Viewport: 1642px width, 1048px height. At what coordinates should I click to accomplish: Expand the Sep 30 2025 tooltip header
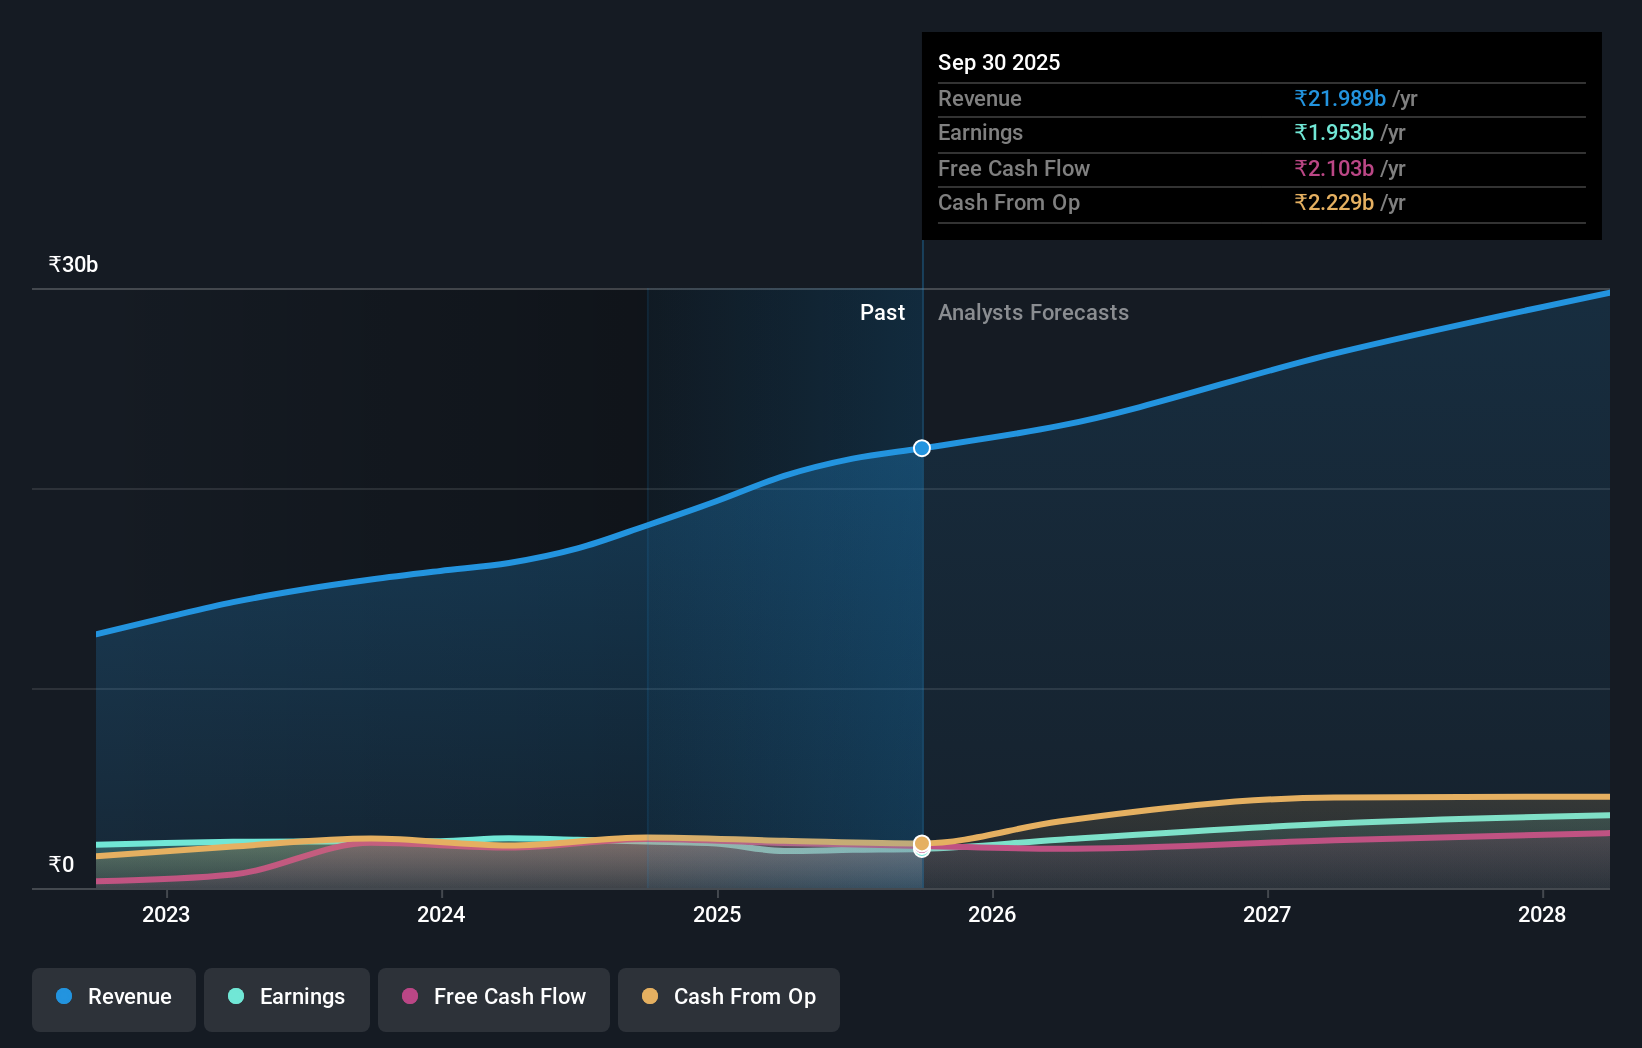coord(999,62)
